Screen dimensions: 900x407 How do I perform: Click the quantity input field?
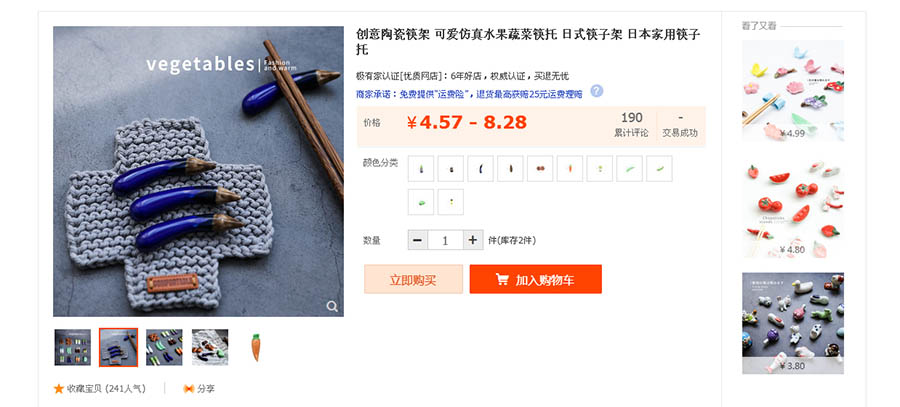(445, 240)
